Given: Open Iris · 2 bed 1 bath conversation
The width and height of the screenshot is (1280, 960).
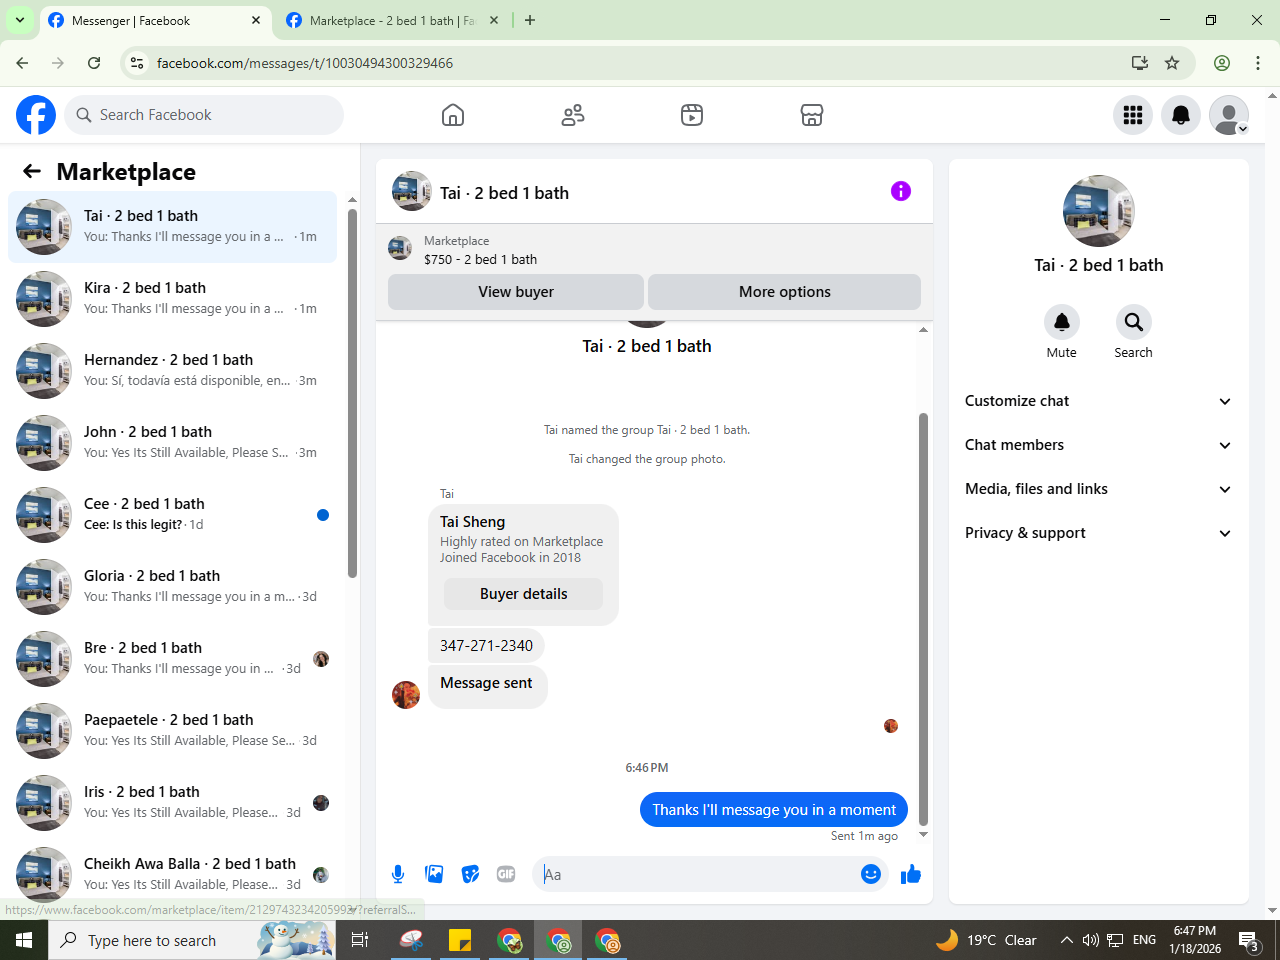Looking at the screenshot, I should pos(172,803).
